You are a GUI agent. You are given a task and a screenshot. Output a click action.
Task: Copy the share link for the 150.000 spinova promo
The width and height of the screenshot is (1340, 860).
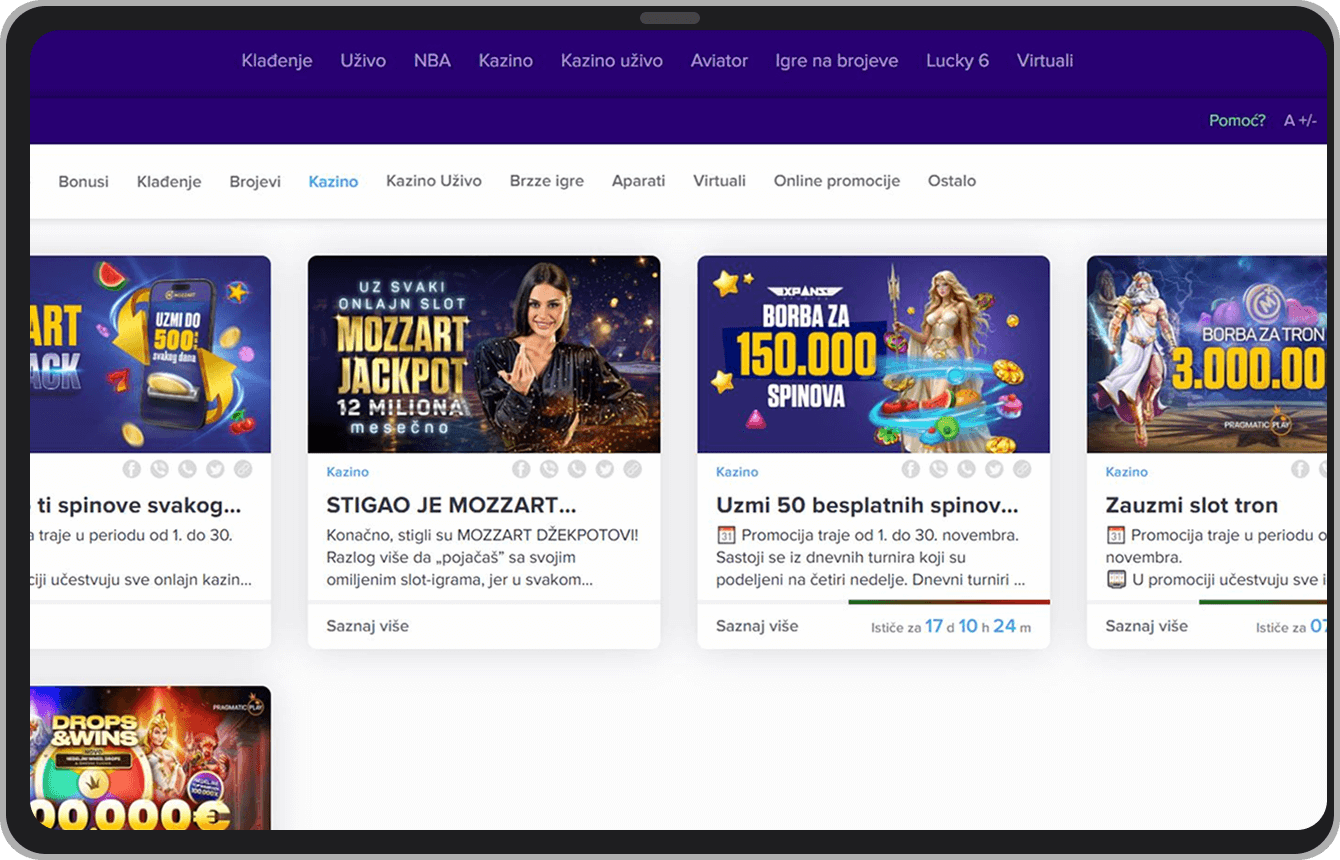[x=1022, y=468]
